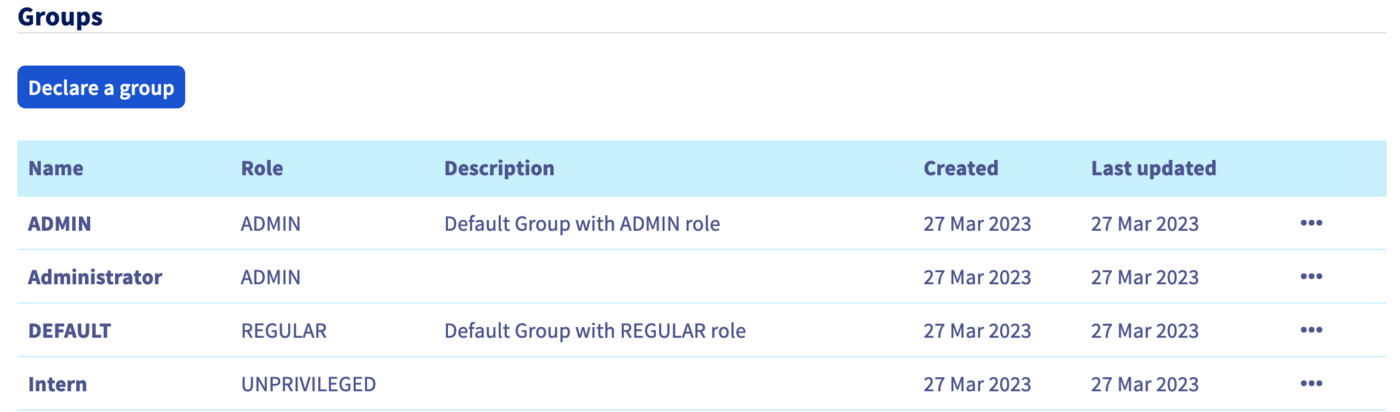1400x412 pixels.
Task: Click the Description column header
Action: click(499, 168)
